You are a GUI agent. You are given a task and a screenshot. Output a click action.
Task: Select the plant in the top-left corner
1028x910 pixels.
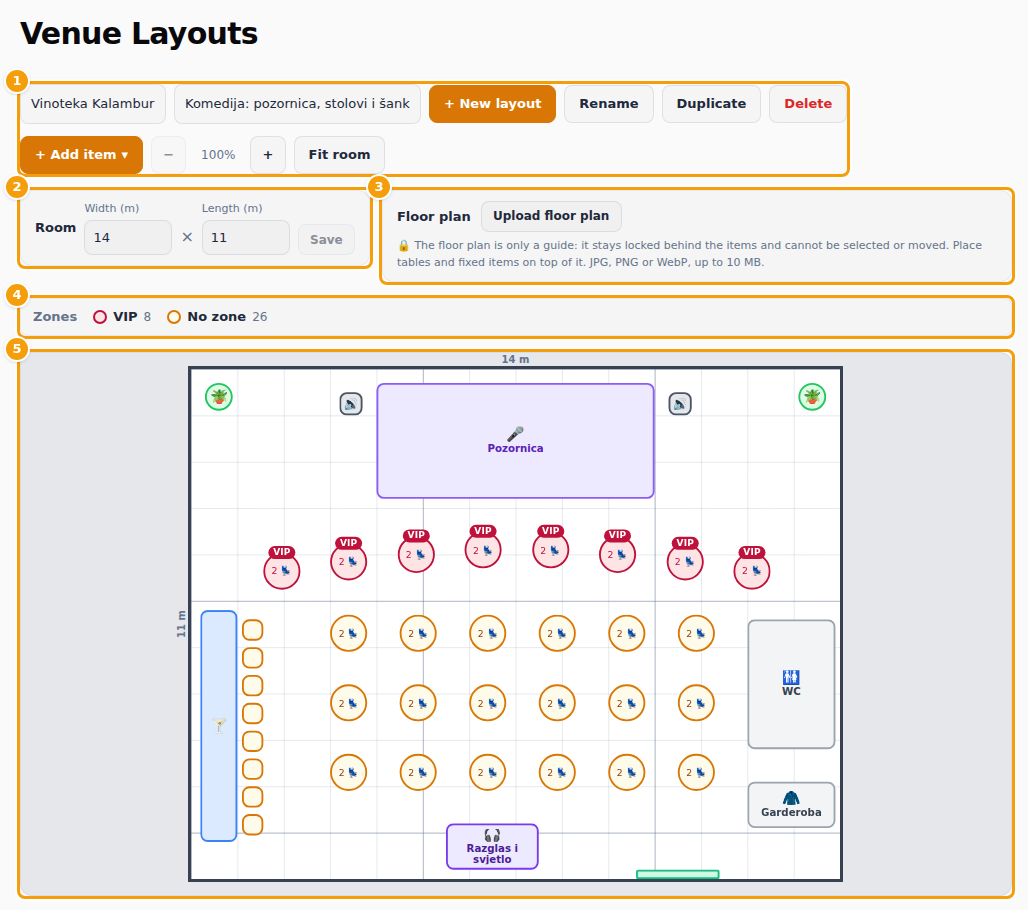tap(219, 397)
